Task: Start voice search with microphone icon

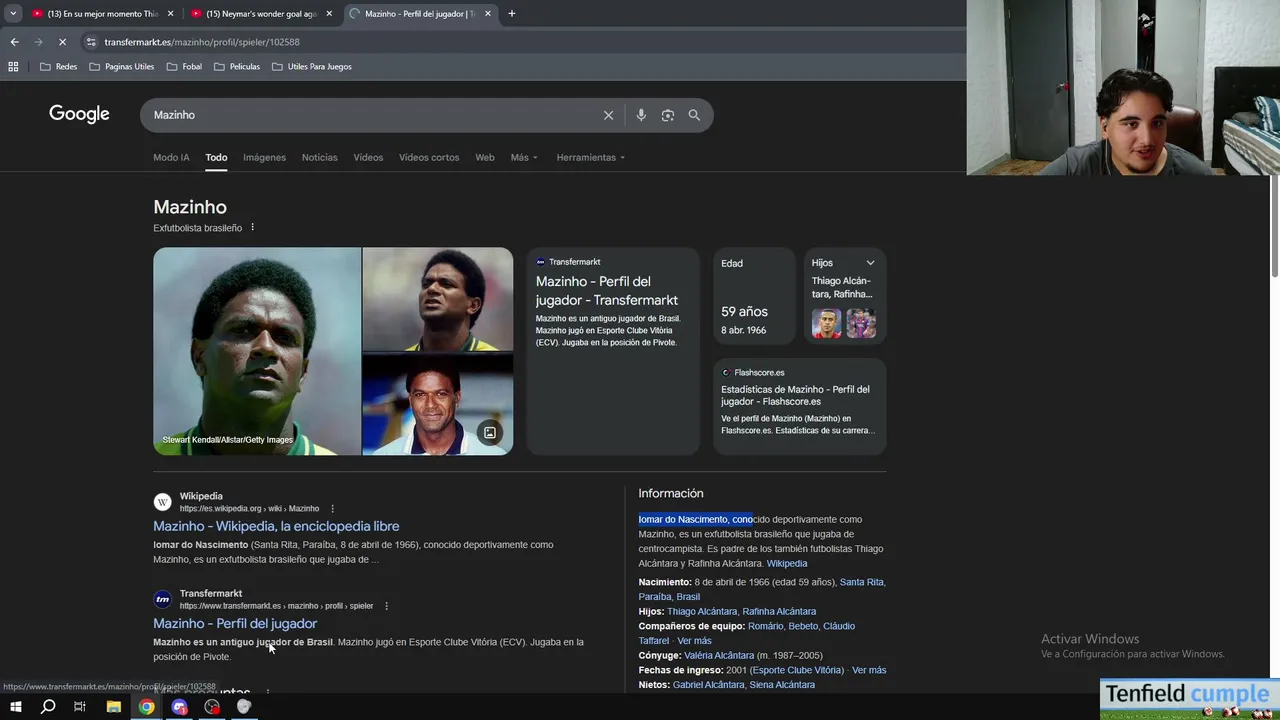Action: pyautogui.click(x=641, y=115)
